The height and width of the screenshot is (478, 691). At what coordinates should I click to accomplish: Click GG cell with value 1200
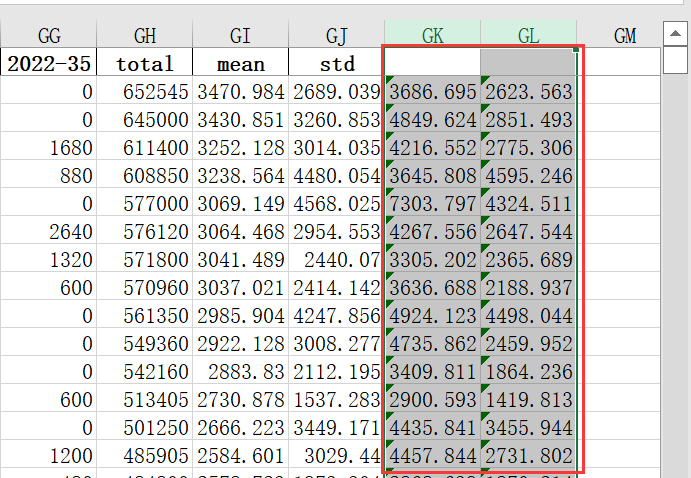click(48, 453)
